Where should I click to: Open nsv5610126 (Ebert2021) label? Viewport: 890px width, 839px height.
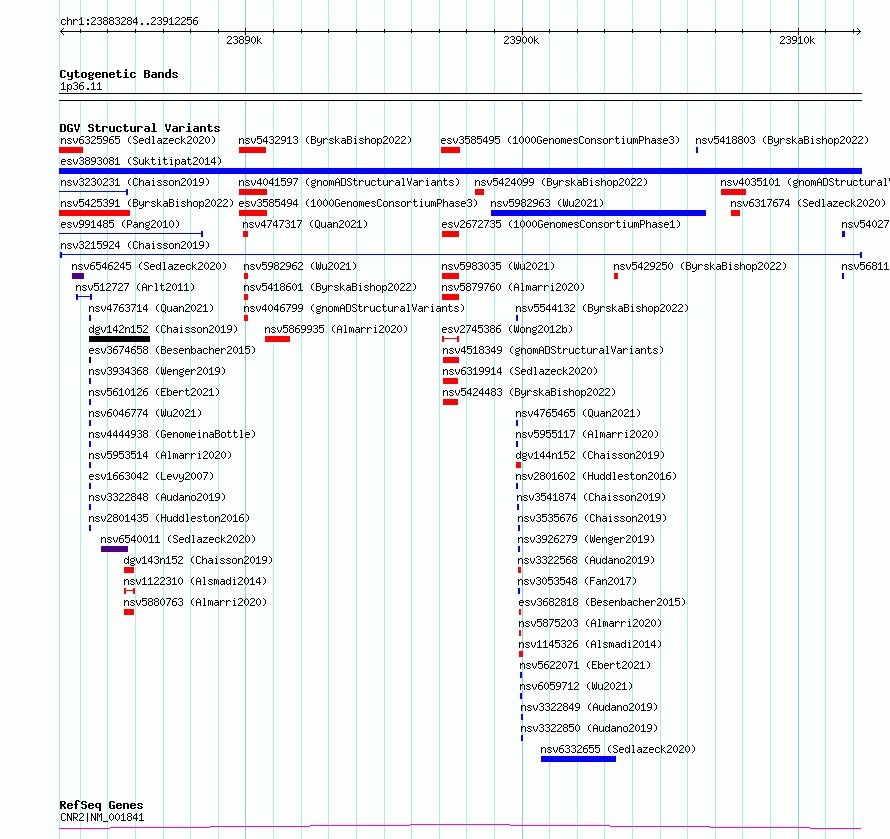click(x=154, y=392)
